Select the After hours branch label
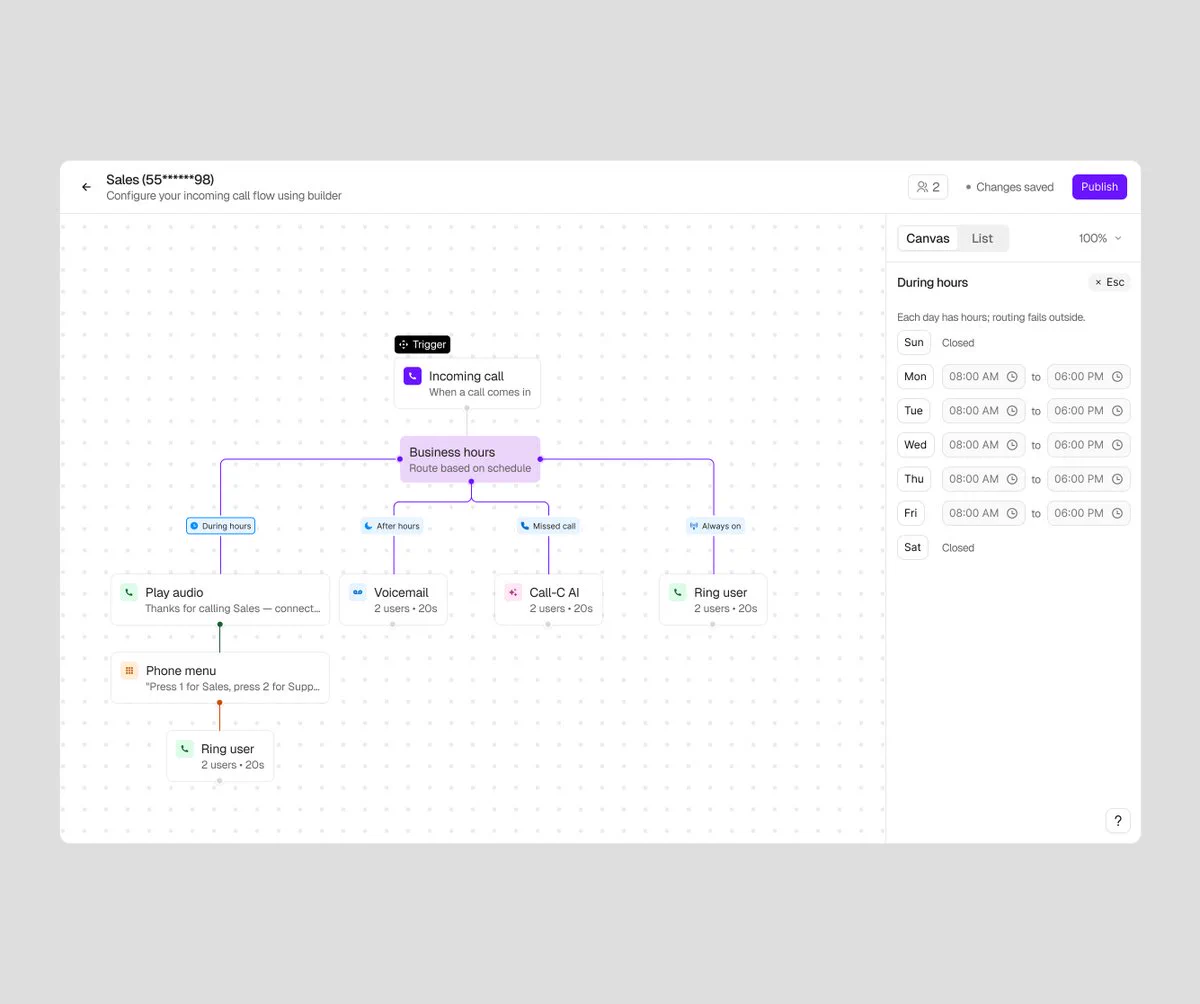 (392, 526)
